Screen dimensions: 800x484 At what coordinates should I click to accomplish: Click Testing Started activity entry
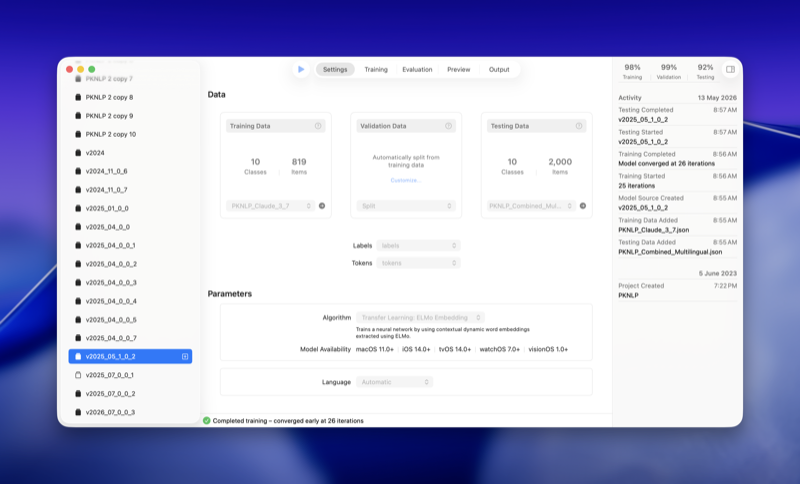click(x=678, y=137)
